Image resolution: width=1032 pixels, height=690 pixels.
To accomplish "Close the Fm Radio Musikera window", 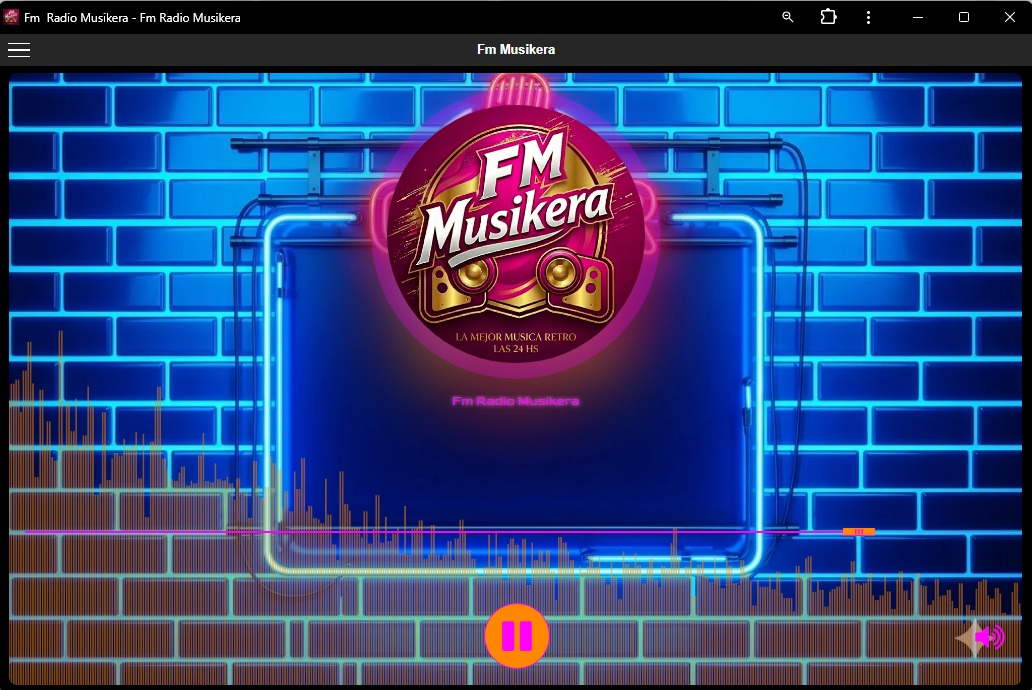I will 1009,17.
